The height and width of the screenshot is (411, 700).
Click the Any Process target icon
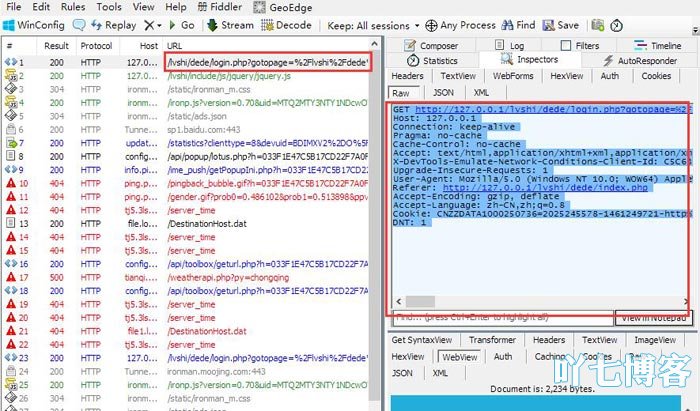click(x=431, y=25)
